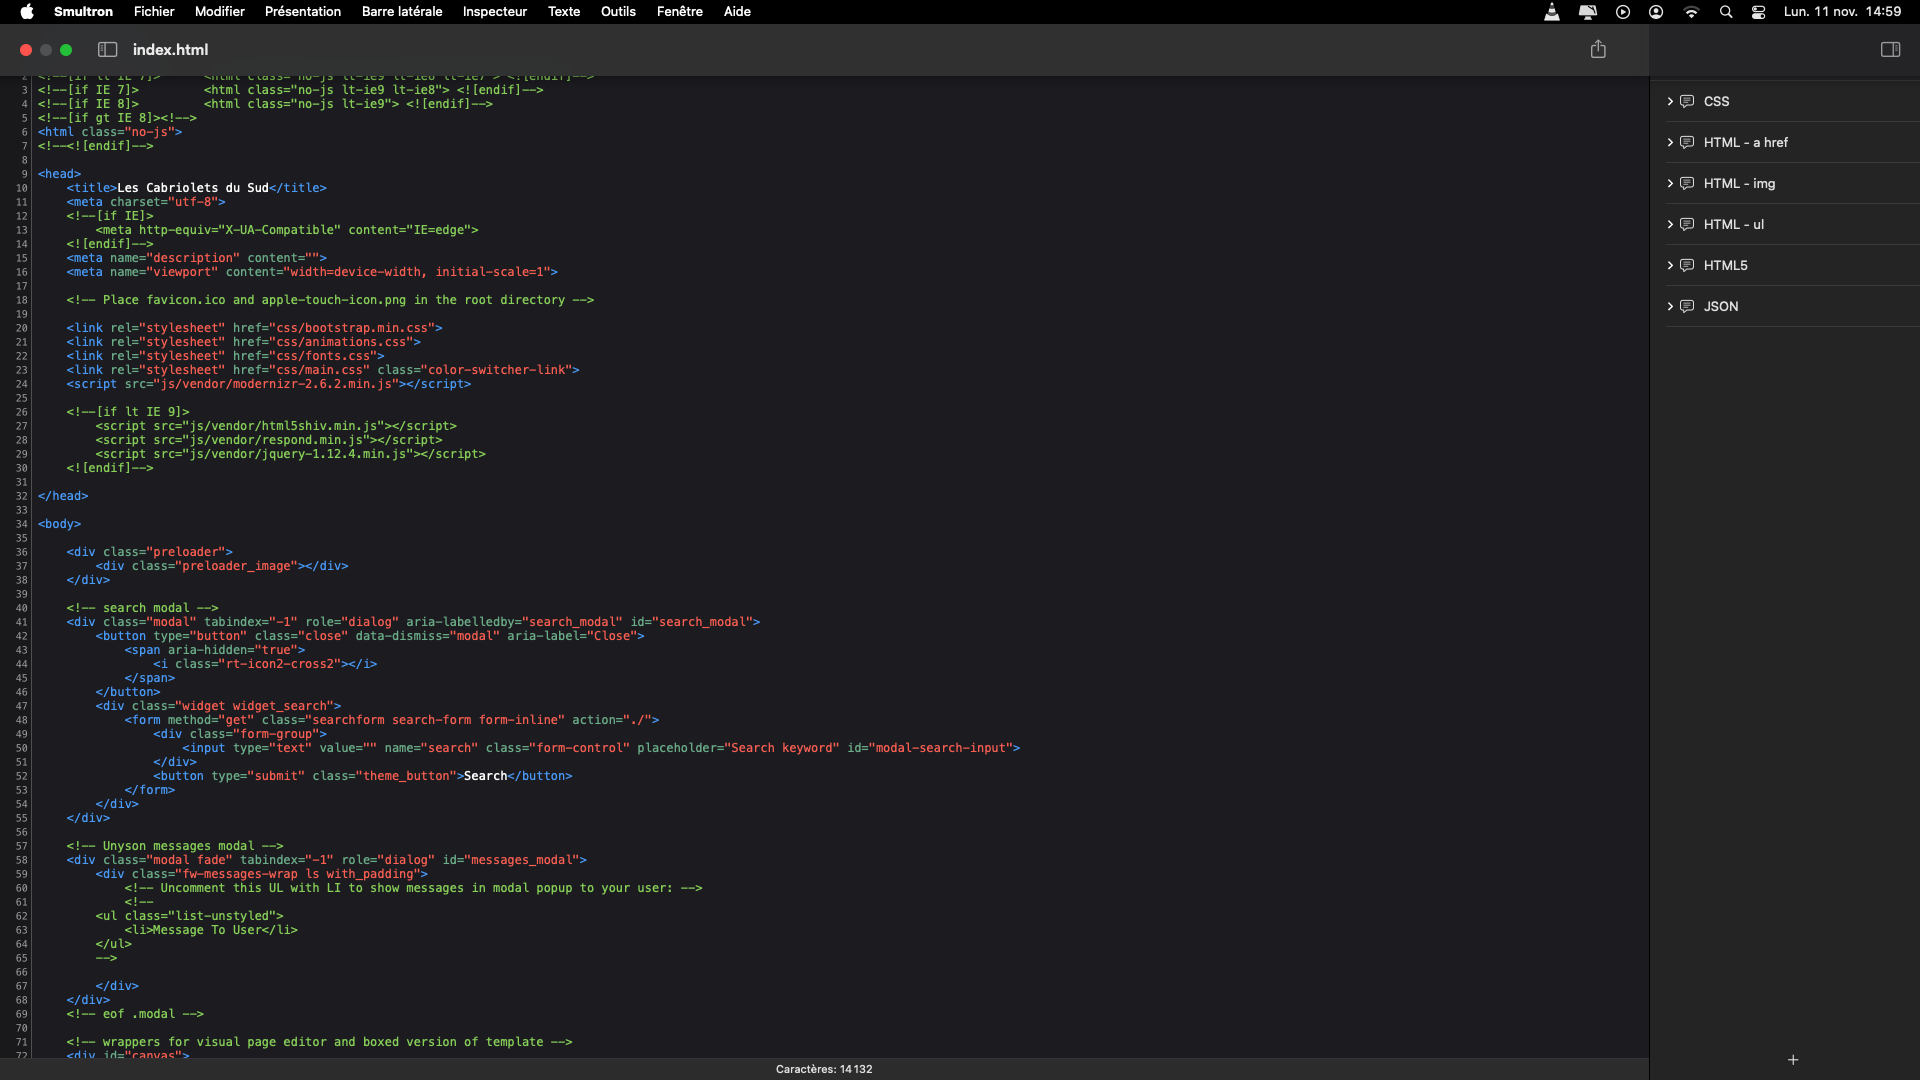Open the Présentation menu
This screenshot has width=1920, height=1080.
click(303, 12)
